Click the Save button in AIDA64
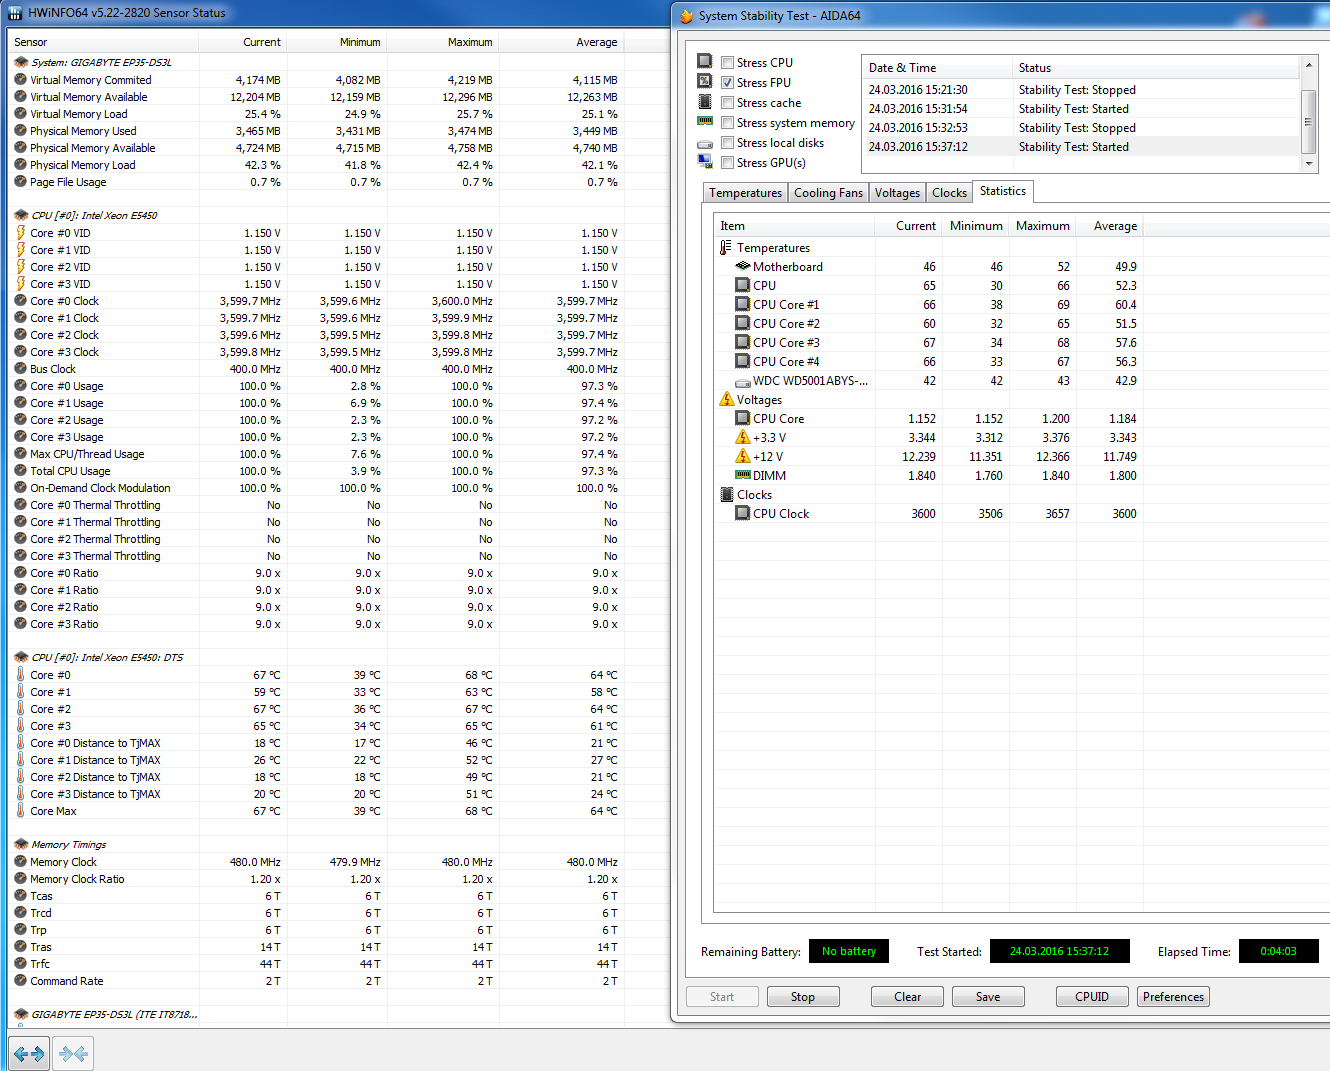 [988, 997]
